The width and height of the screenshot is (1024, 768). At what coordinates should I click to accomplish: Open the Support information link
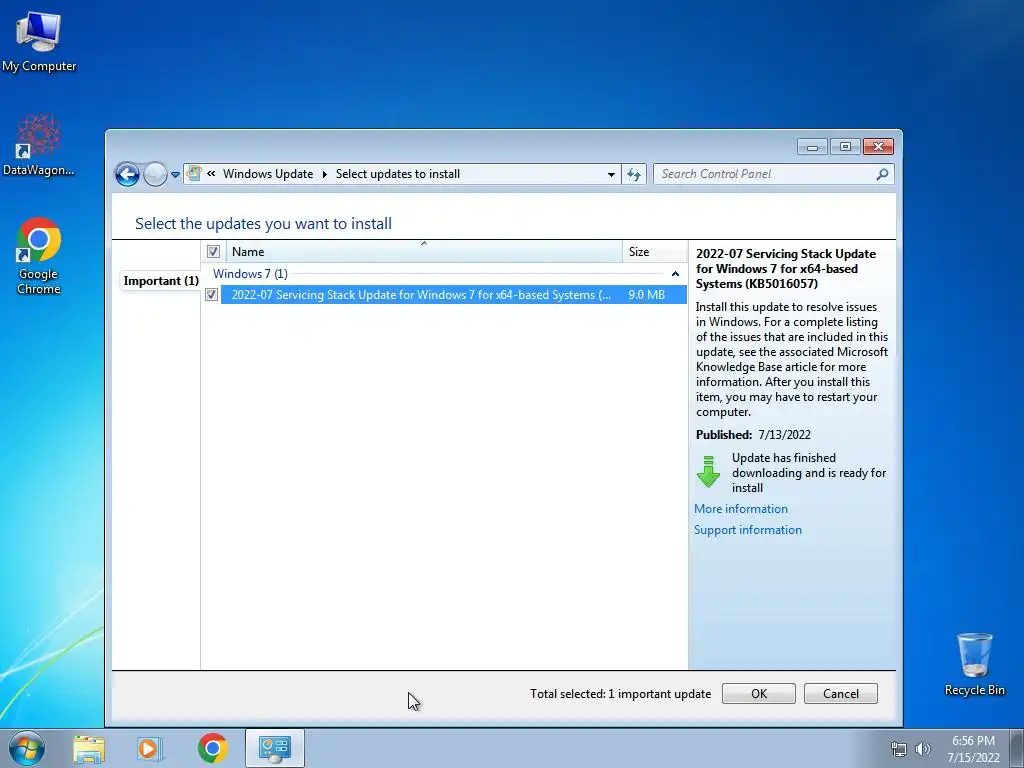point(748,530)
